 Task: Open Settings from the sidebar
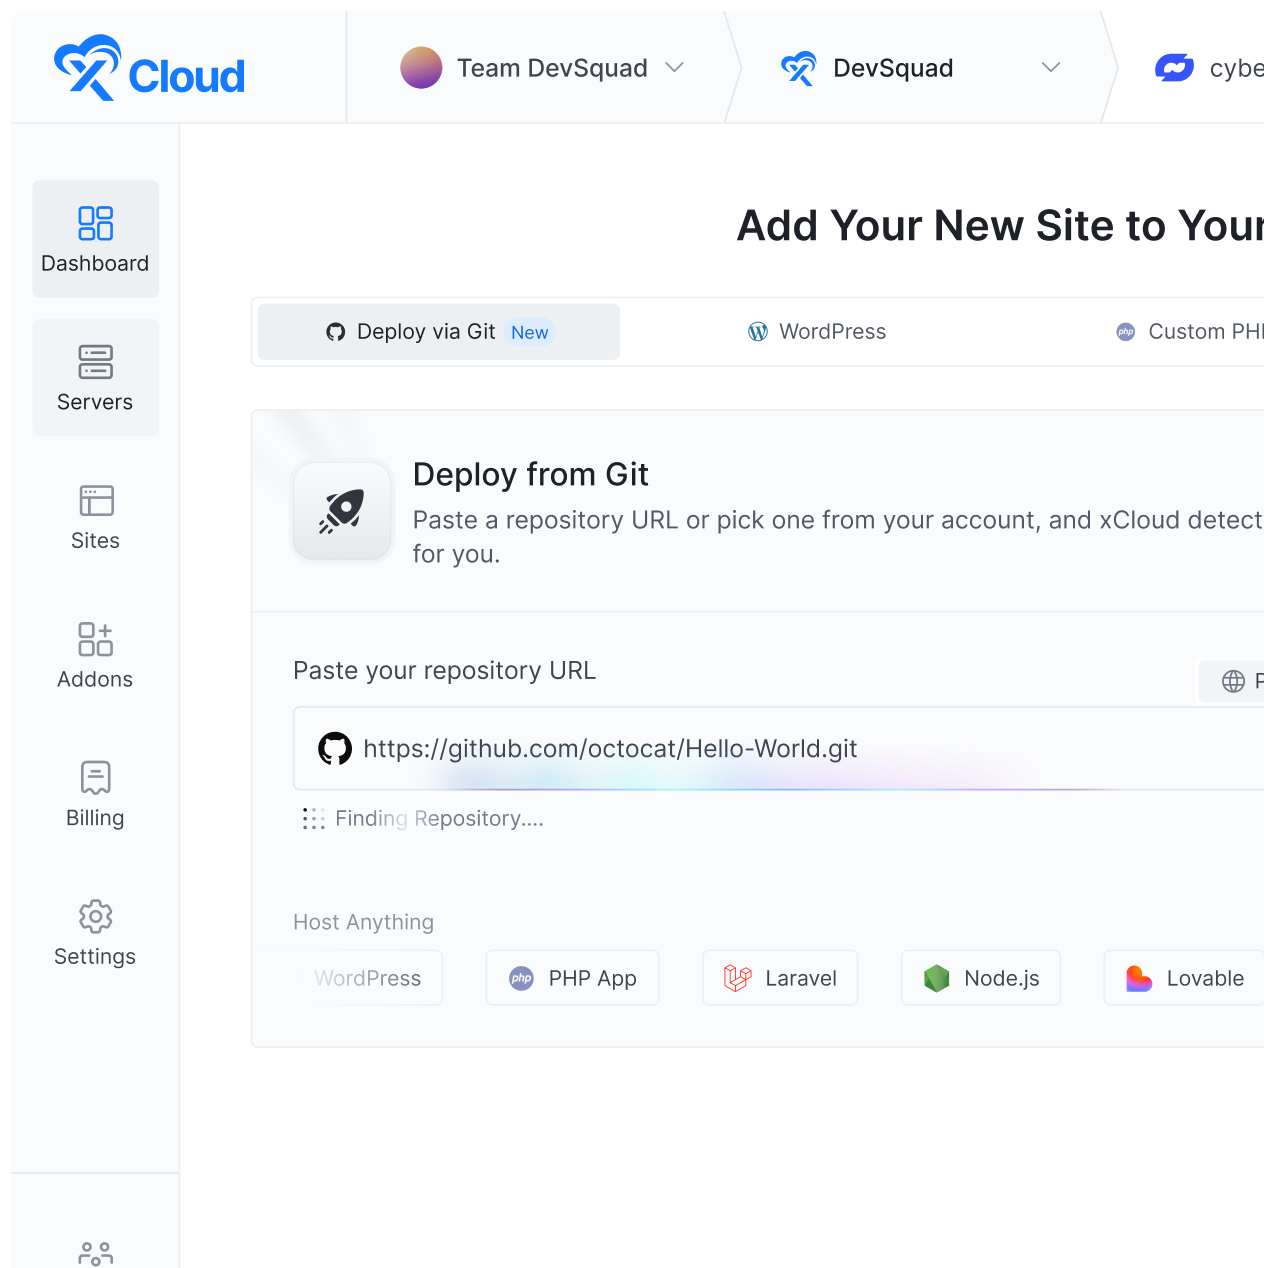point(95,933)
